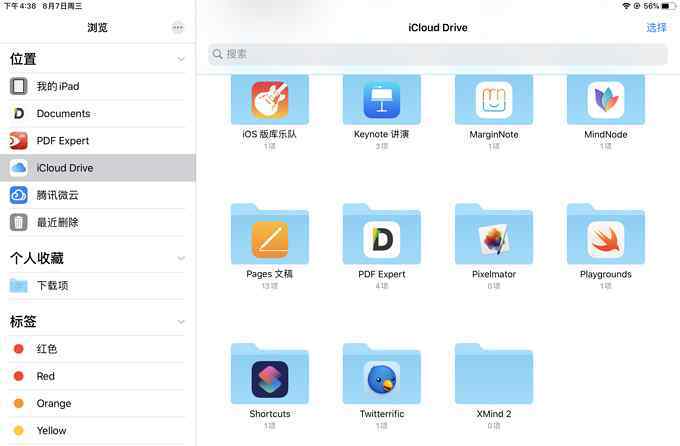The height and width of the screenshot is (446, 680).
Task: Click the XMind 2 folder name label
Action: [x=494, y=414]
